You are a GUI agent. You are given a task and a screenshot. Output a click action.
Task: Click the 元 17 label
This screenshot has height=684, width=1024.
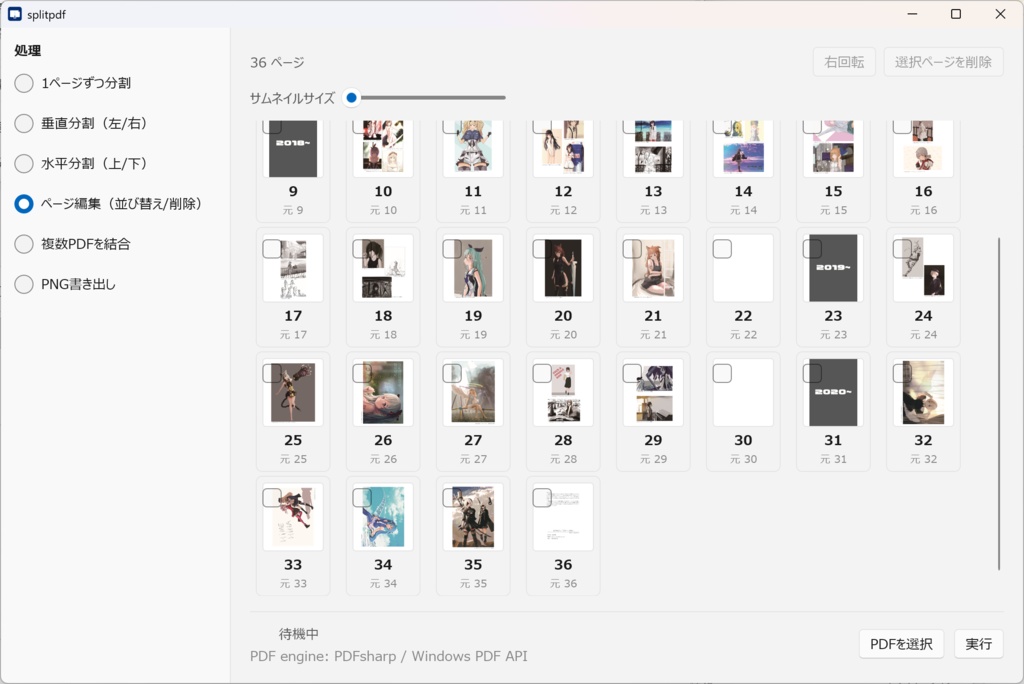click(x=293, y=334)
